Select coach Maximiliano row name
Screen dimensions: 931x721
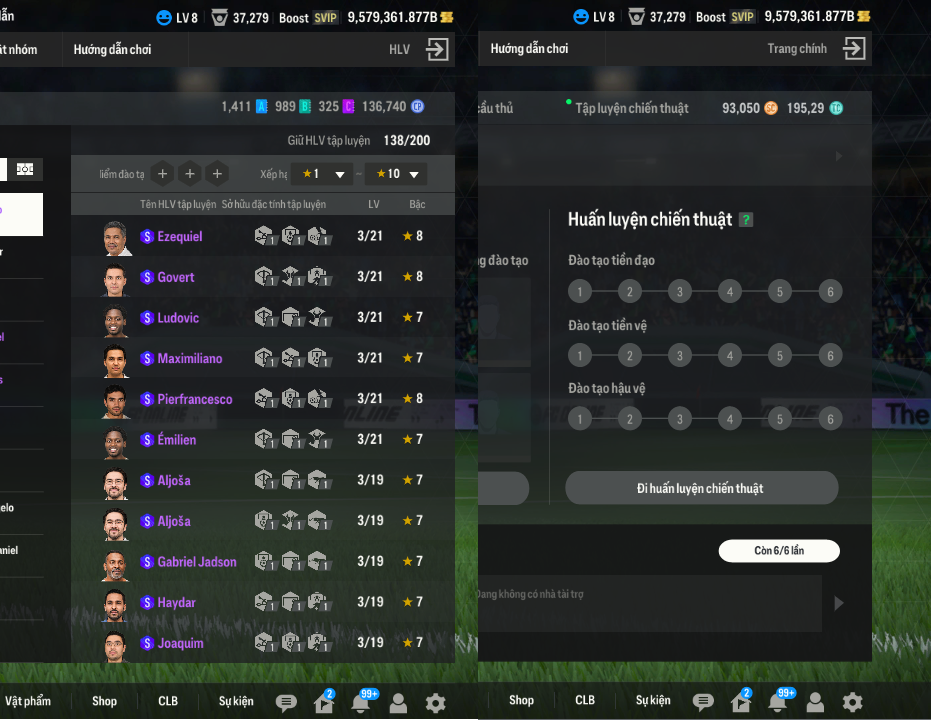[189, 358]
